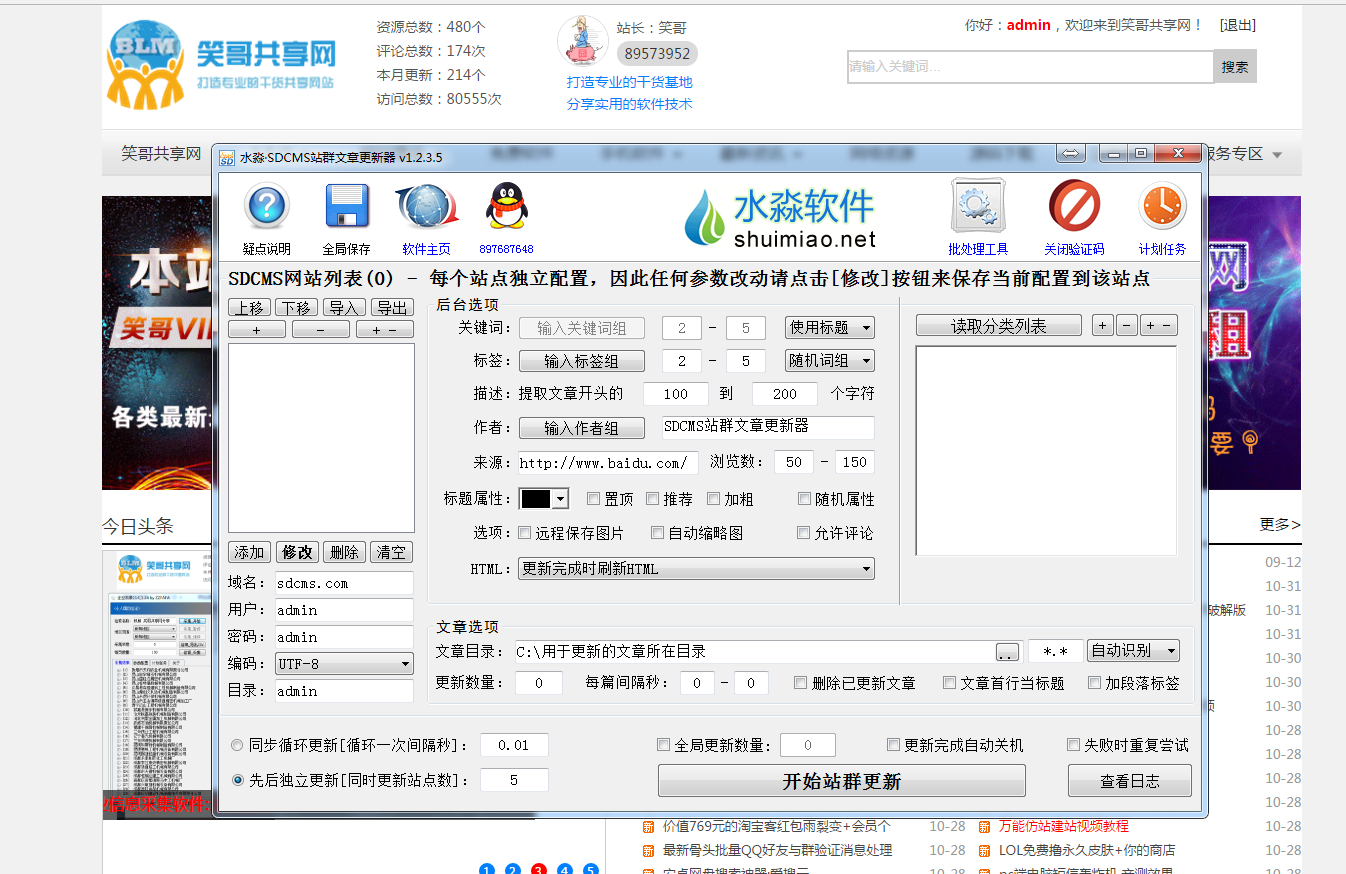
Task: Click the 域名 input field sdcms.com
Action: [x=344, y=583]
